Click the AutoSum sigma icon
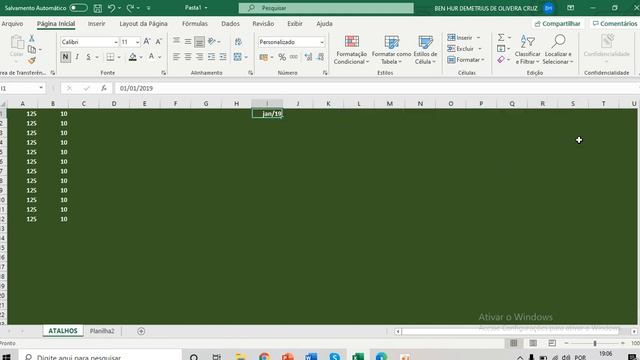This screenshot has width=640, height=360. pos(501,37)
